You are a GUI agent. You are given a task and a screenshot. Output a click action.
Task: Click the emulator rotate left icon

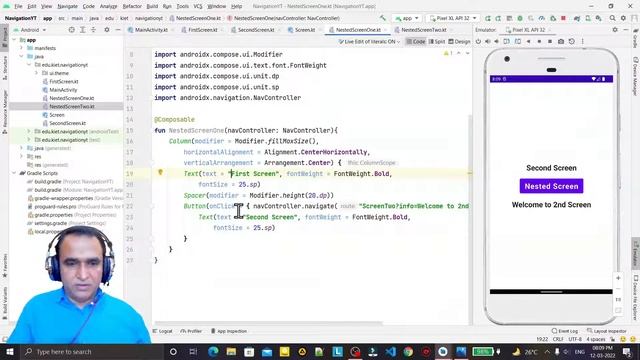point(507,41)
